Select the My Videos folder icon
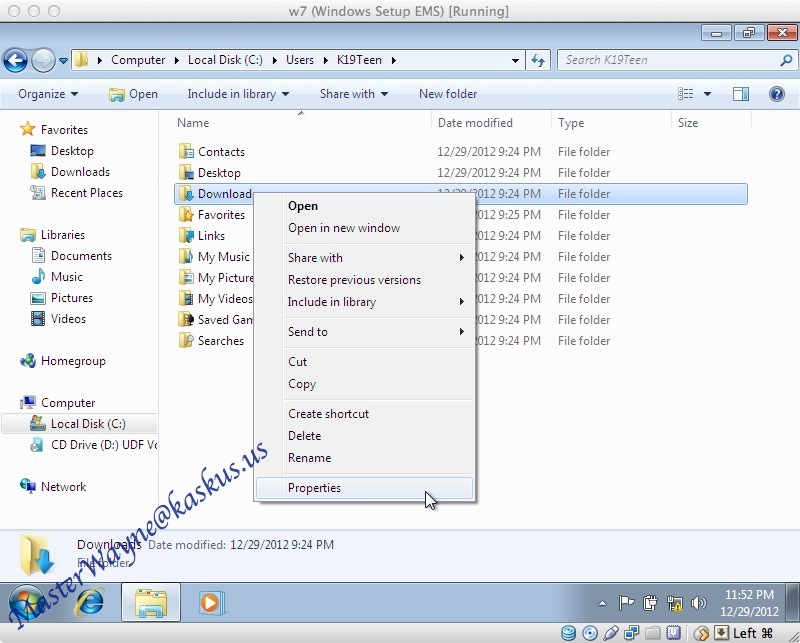 [186, 298]
